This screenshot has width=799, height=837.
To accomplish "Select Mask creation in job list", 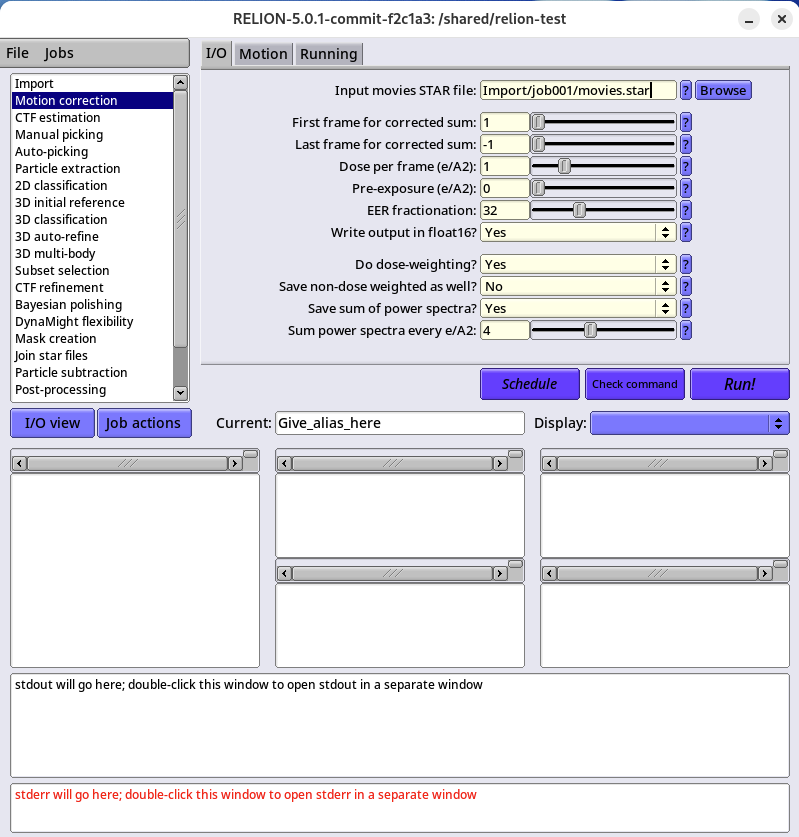I will 92,339.
